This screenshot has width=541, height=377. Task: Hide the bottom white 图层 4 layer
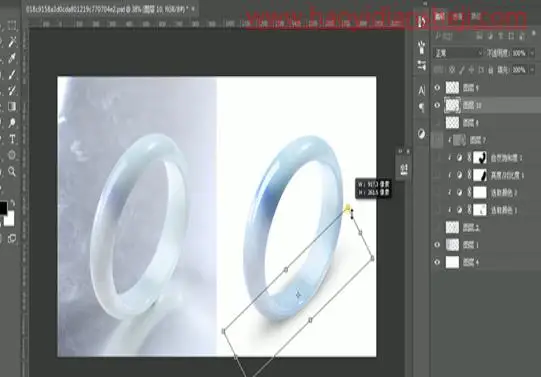[x=437, y=262]
